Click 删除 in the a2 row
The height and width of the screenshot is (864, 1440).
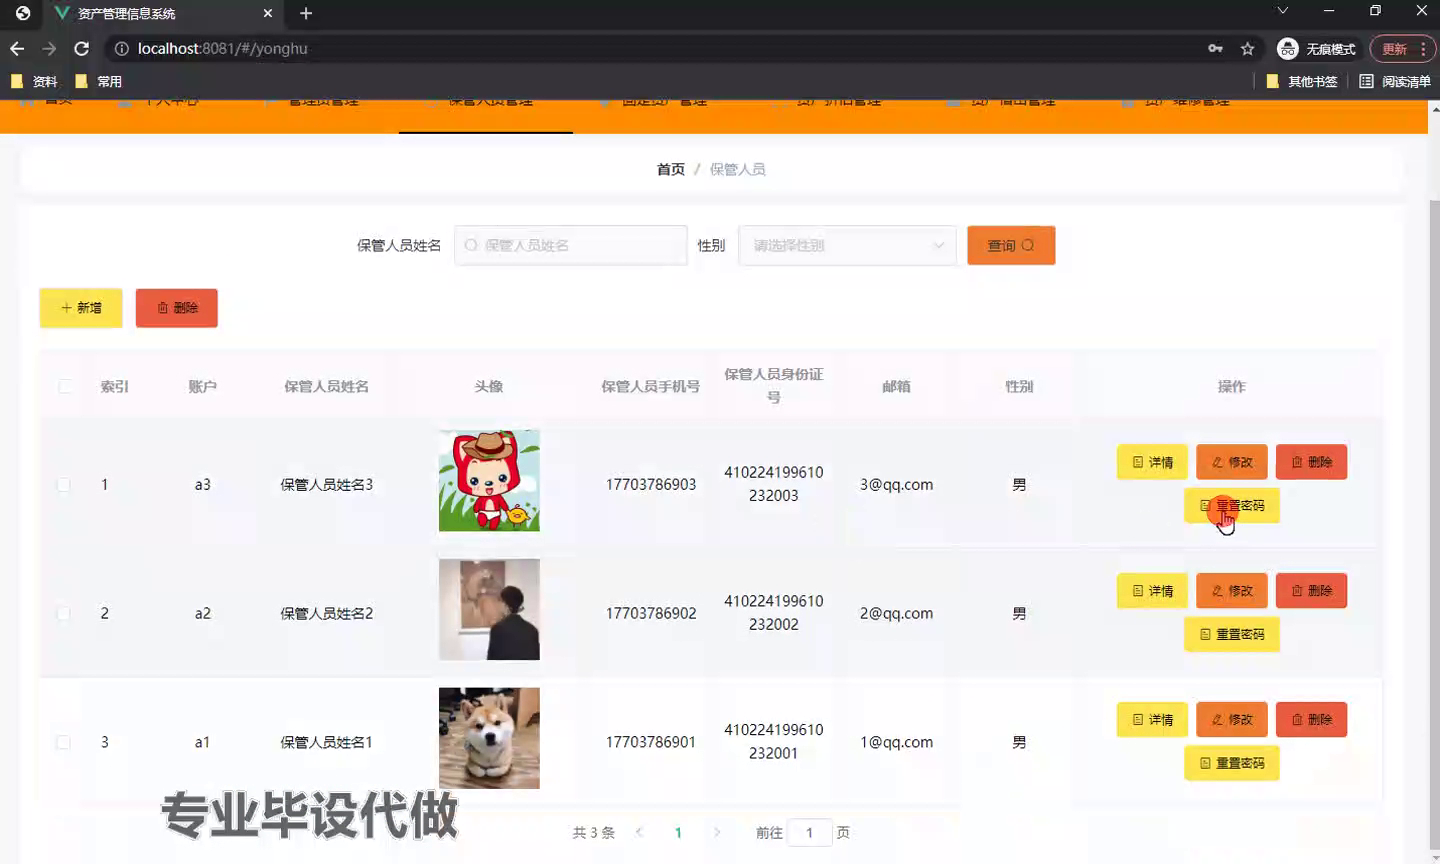[1311, 591]
